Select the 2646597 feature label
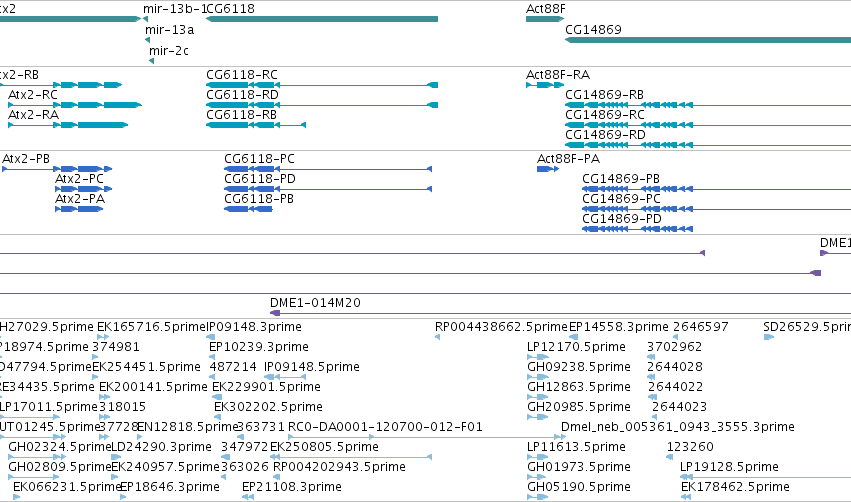This screenshot has width=851, height=502. pyautogui.click(x=701, y=327)
